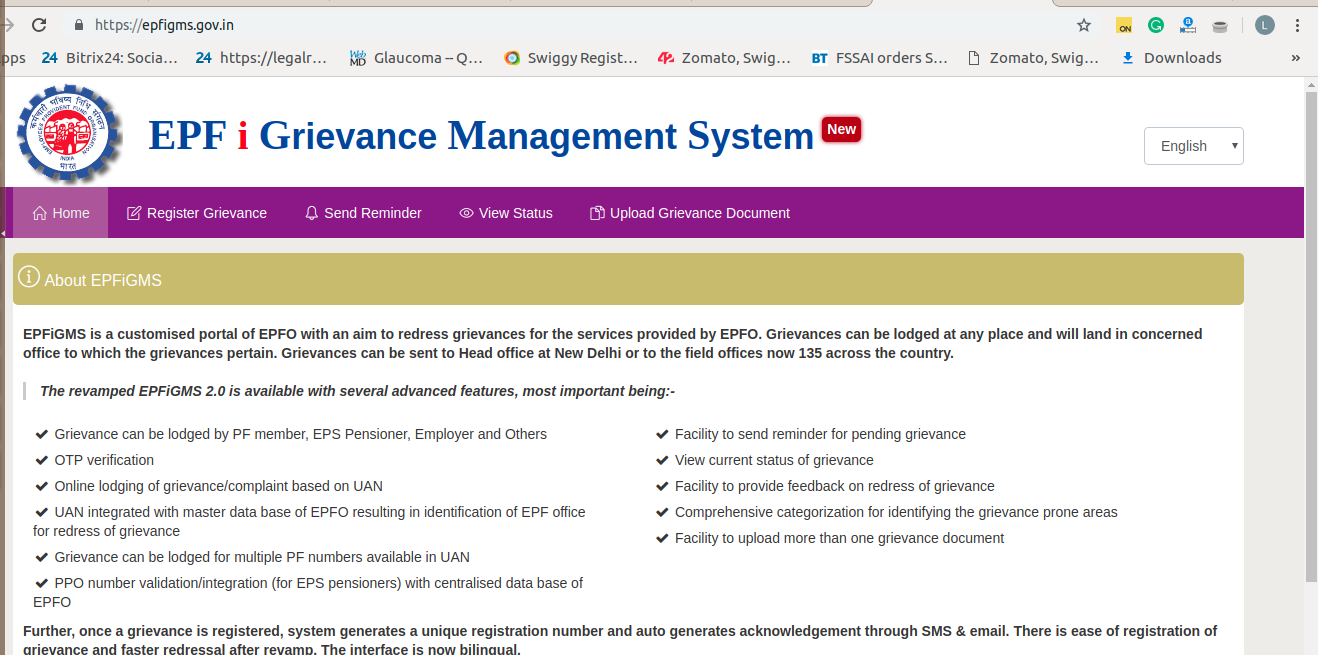Open the Chrome profile avatar L

point(1263,25)
